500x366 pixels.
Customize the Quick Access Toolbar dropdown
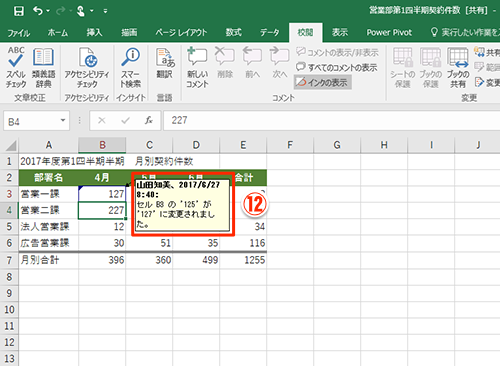(105, 11)
